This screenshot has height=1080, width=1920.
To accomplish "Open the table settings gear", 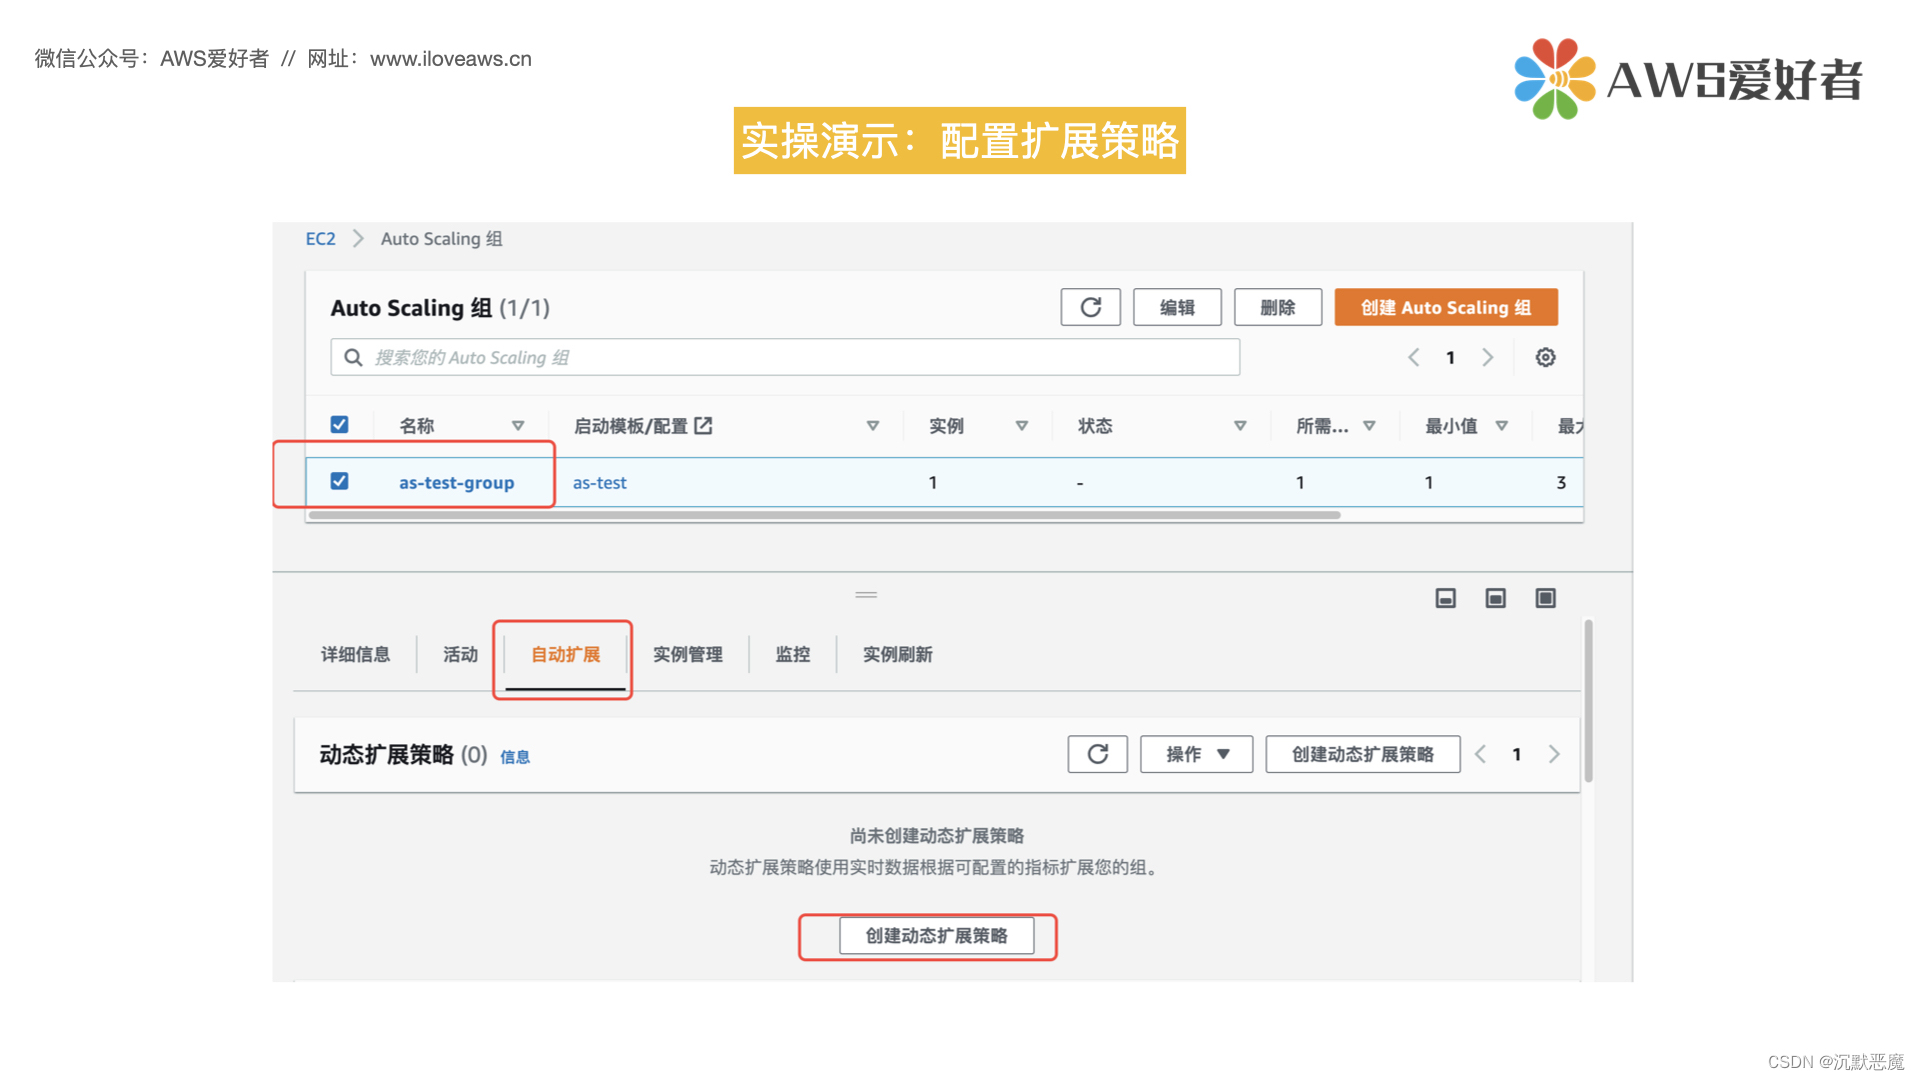I will (1545, 357).
